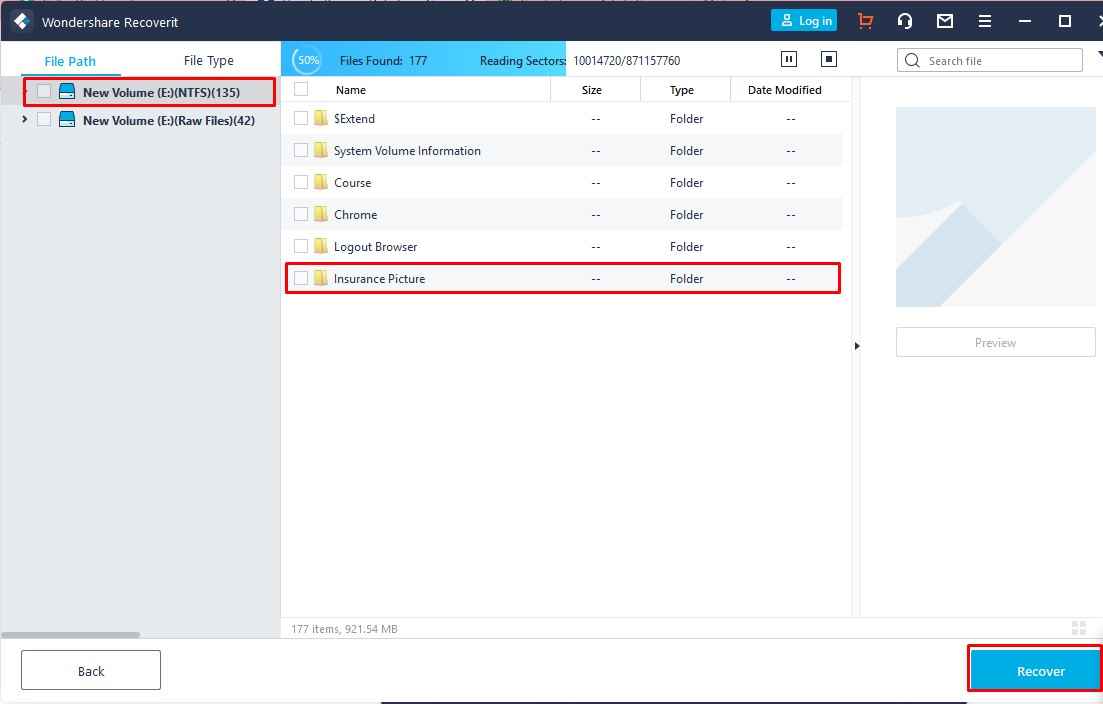The image size is (1103, 704).
Task: Switch to the File Type tab
Action: coord(208,60)
